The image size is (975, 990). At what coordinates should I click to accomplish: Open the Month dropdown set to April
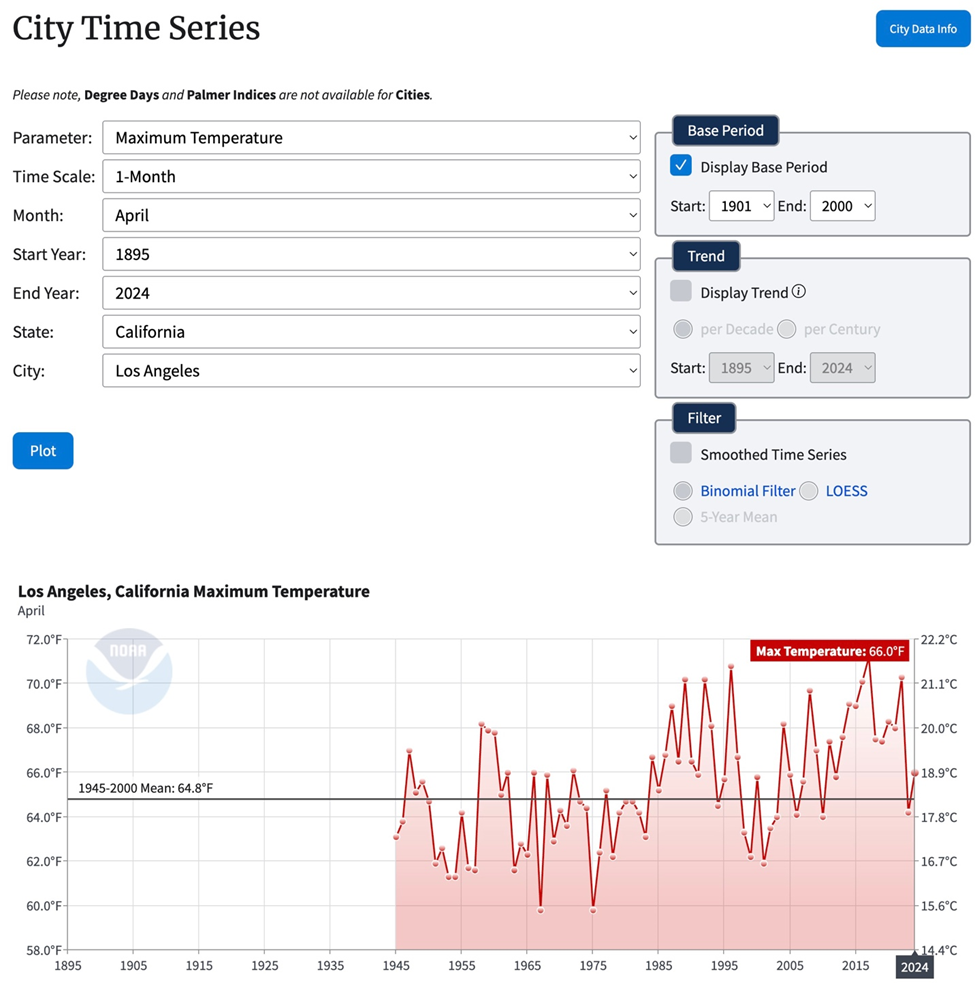point(371,215)
